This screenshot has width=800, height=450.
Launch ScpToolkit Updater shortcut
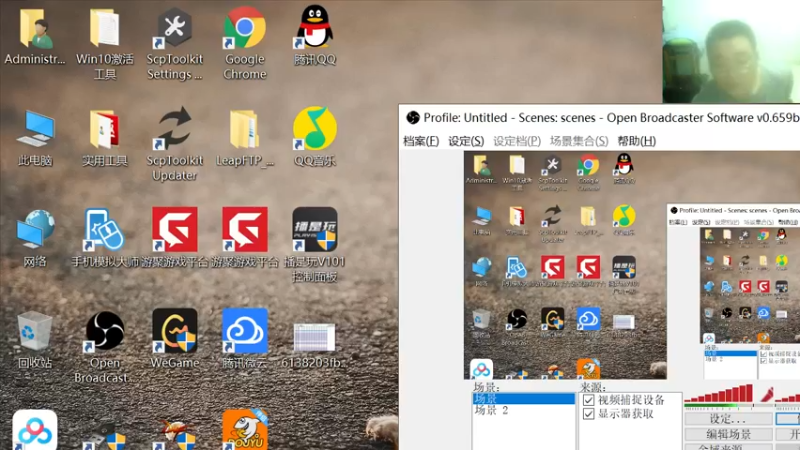coord(174,144)
